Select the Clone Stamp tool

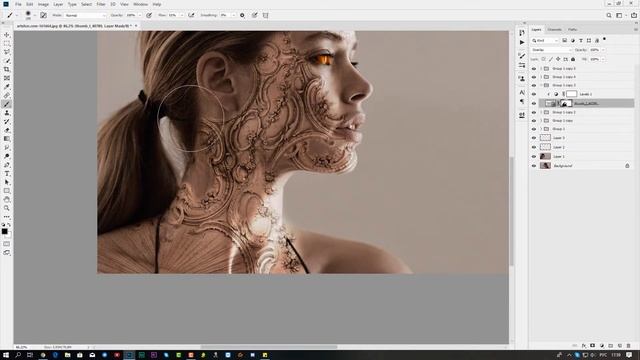coord(7,113)
